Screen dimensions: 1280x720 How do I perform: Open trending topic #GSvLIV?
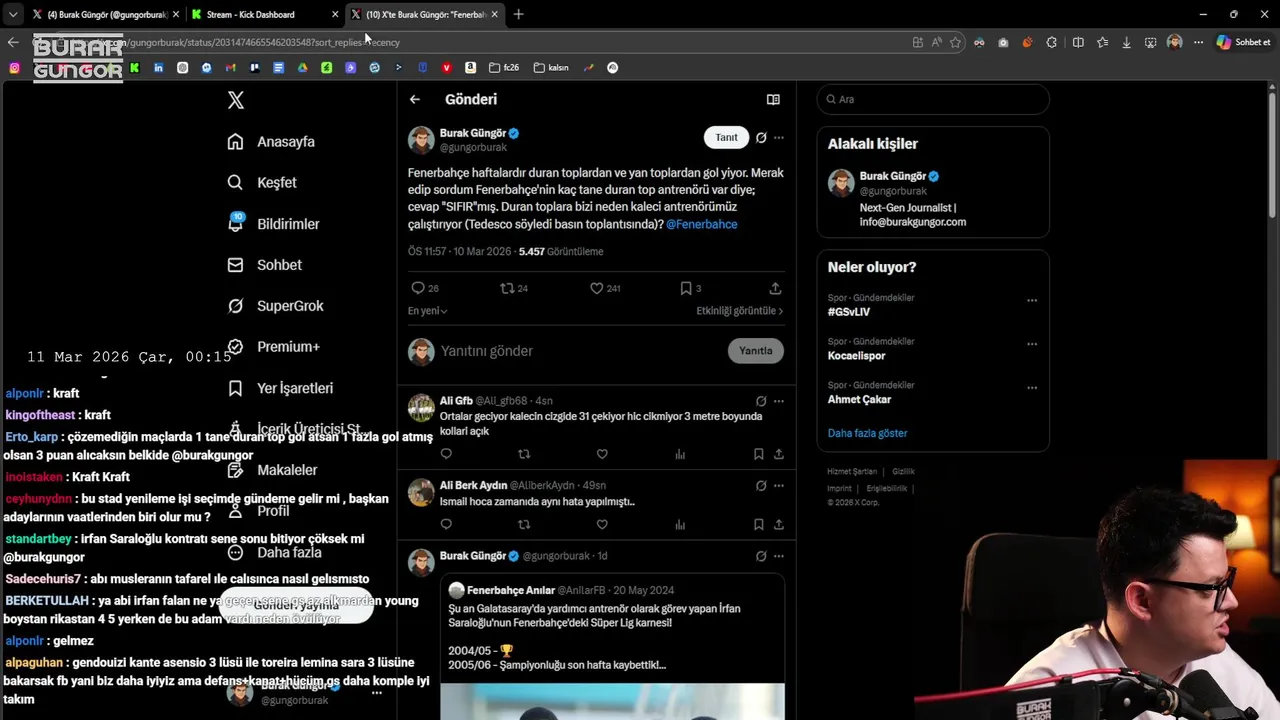tap(849, 312)
